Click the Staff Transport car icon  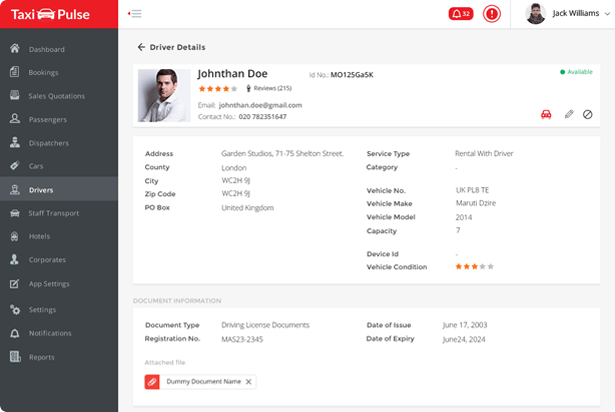pos(15,213)
